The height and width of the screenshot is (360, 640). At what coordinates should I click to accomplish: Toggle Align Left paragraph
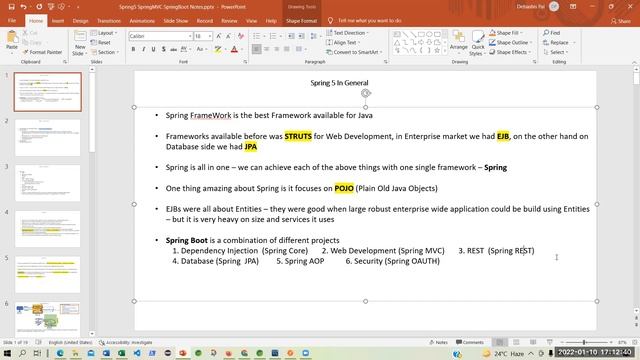(256, 49)
